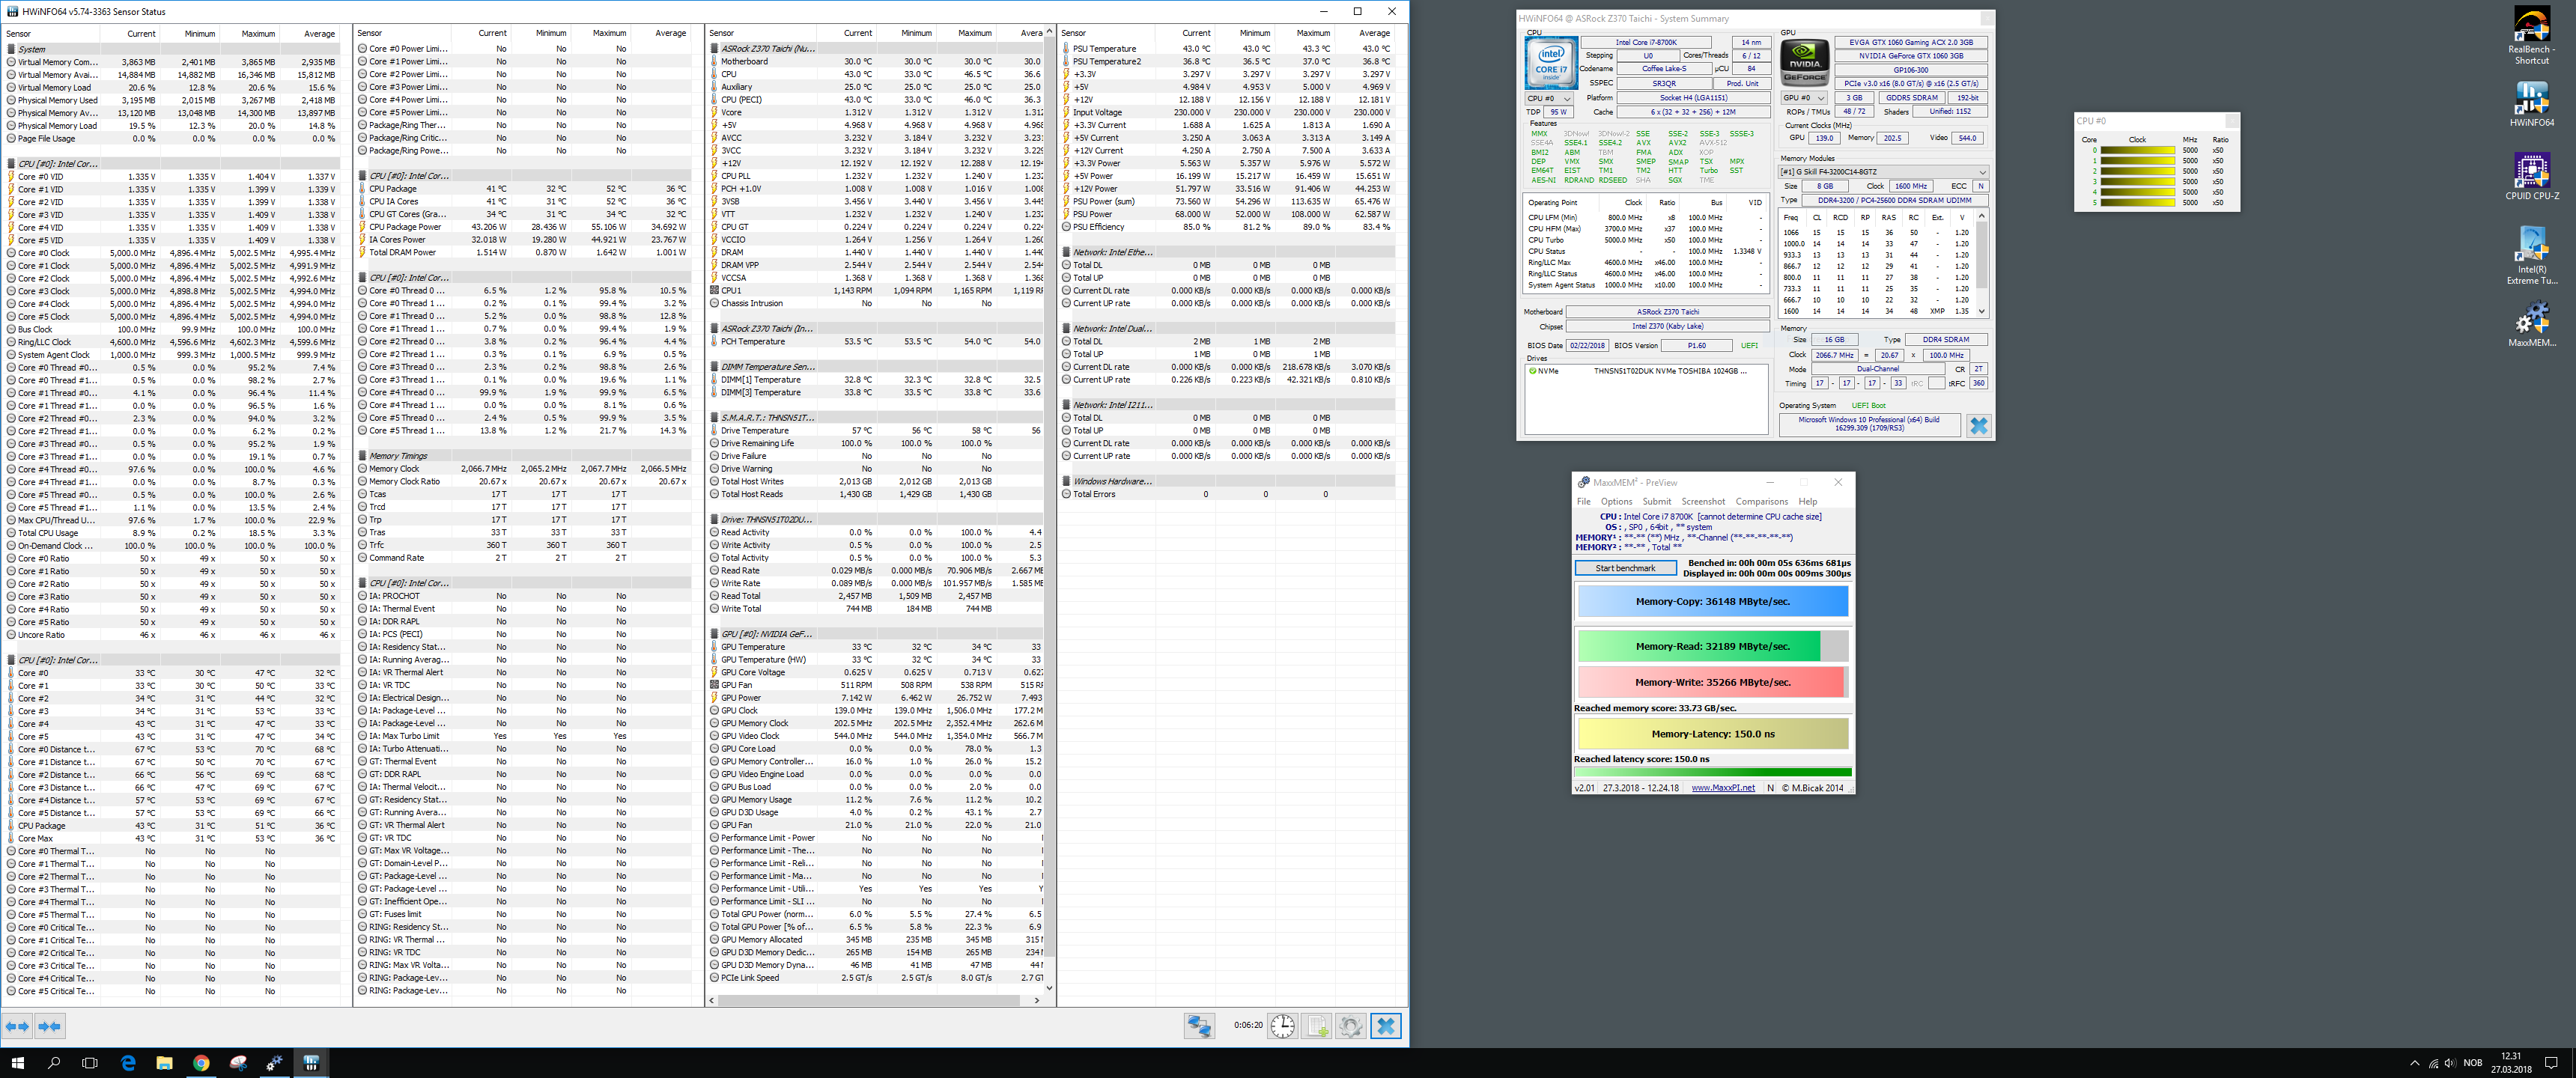Select the Memory Clock row under Memory Timings
This screenshot has height=1078, width=2576.
tap(525, 468)
